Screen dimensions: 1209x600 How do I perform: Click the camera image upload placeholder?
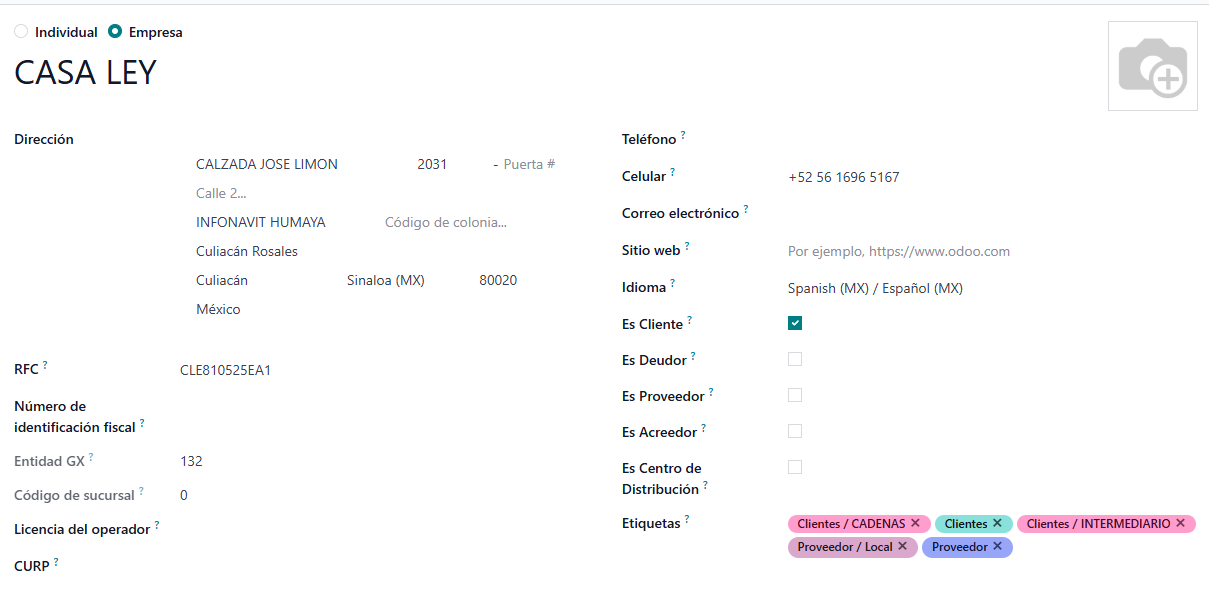(x=1152, y=66)
